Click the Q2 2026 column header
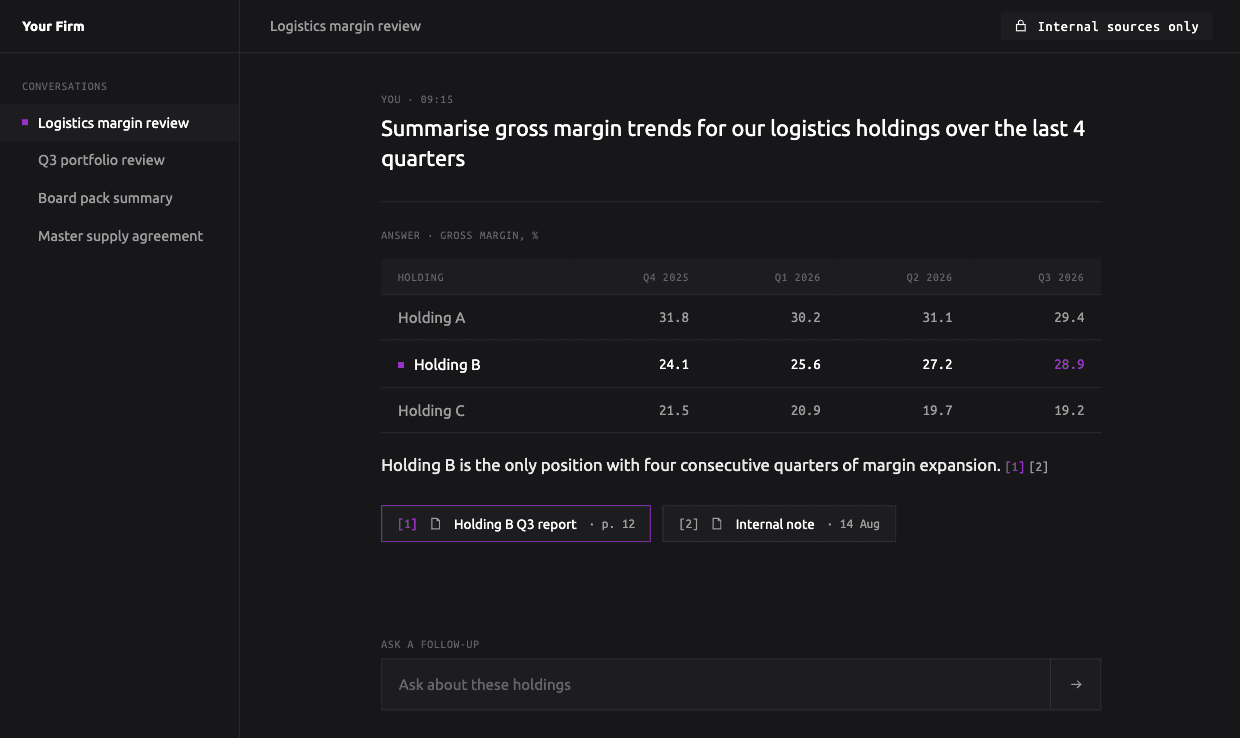The height and width of the screenshot is (738, 1240). pos(929,277)
